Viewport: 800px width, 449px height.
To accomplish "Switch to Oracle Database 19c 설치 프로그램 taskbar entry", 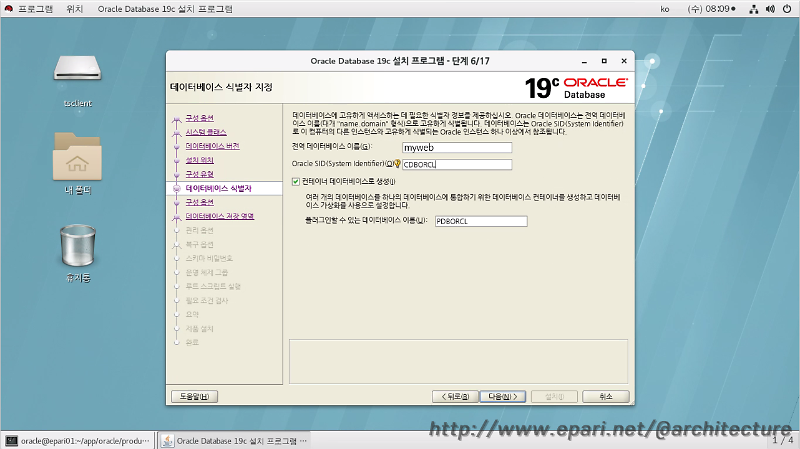I will click(x=235, y=441).
